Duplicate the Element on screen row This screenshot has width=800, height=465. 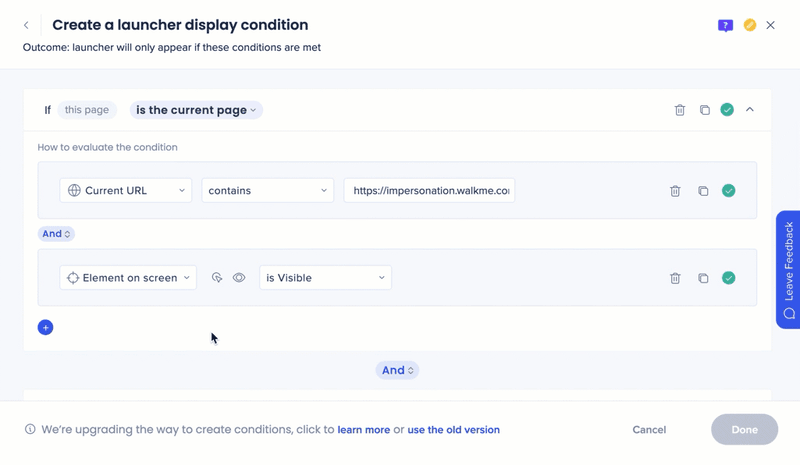(703, 278)
